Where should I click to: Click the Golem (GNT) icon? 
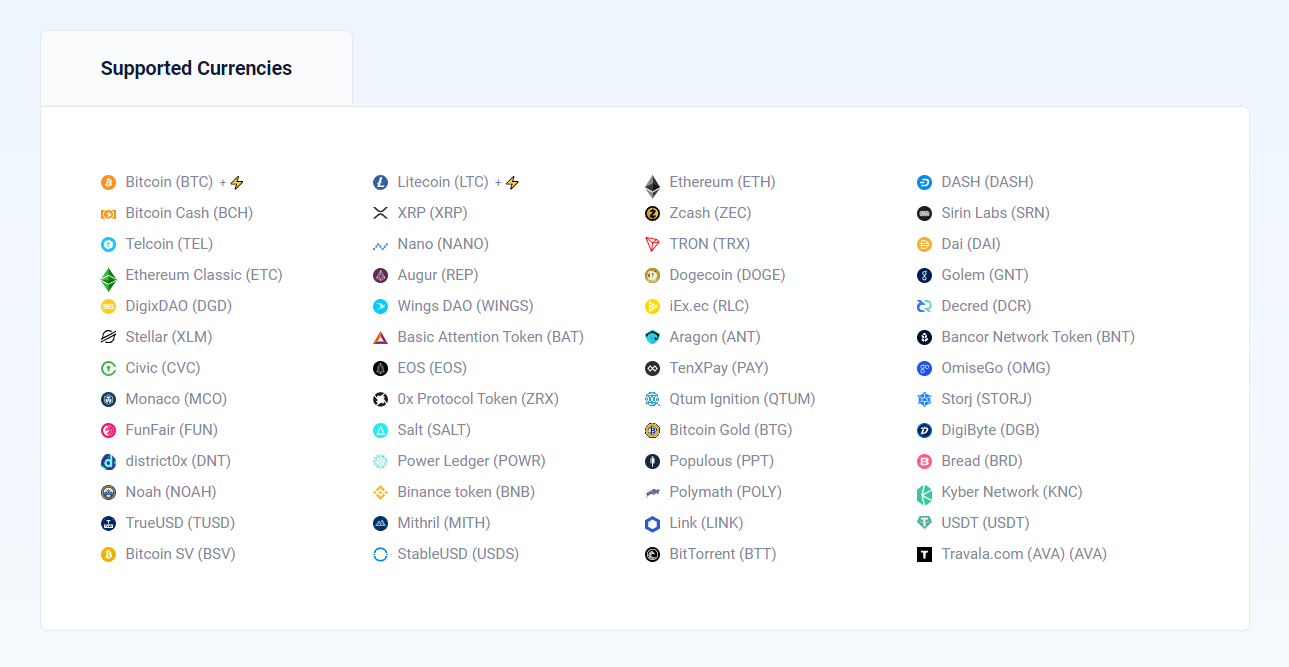click(x=924, y=276)
